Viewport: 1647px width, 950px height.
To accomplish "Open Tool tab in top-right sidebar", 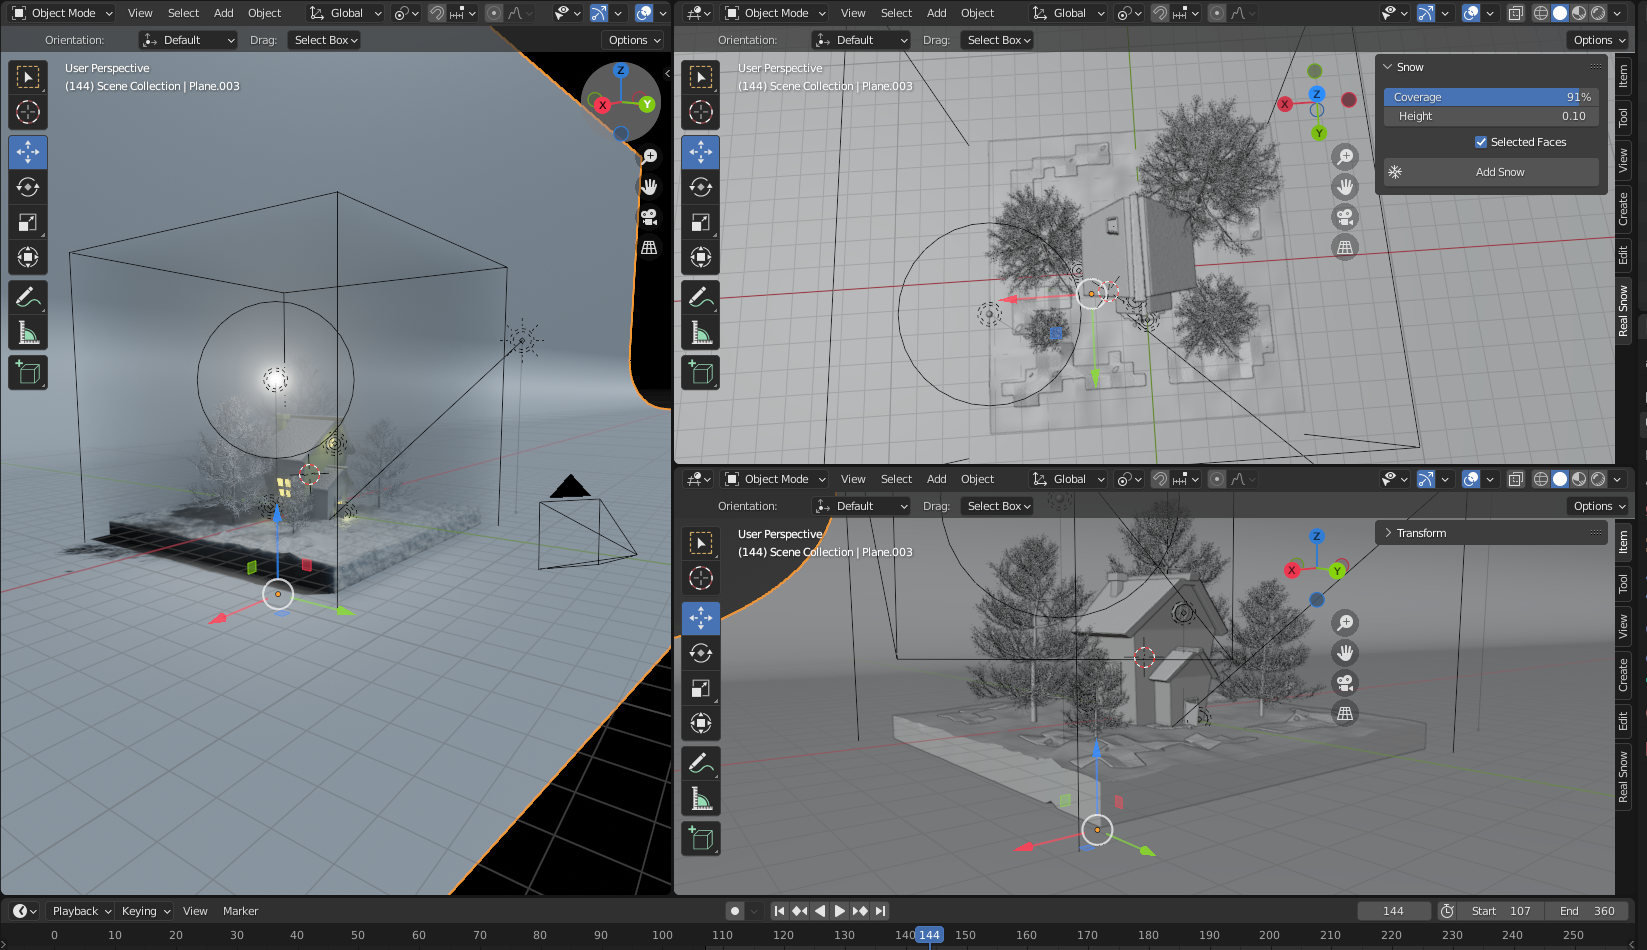I will pos(1623,117).
